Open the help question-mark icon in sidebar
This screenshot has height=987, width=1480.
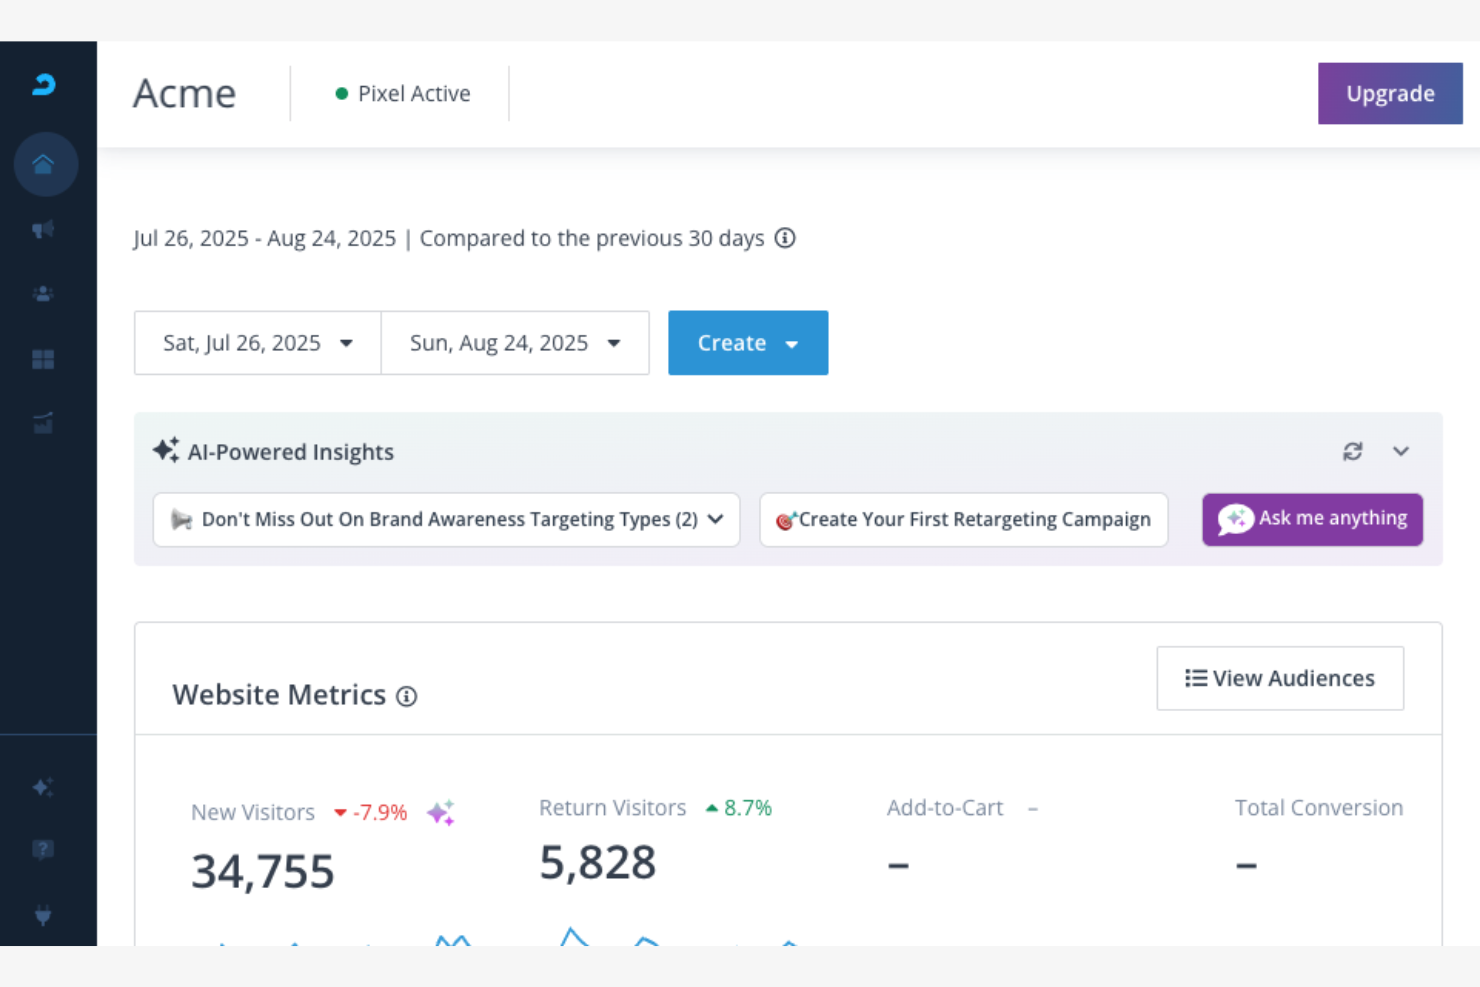point(43,850)
